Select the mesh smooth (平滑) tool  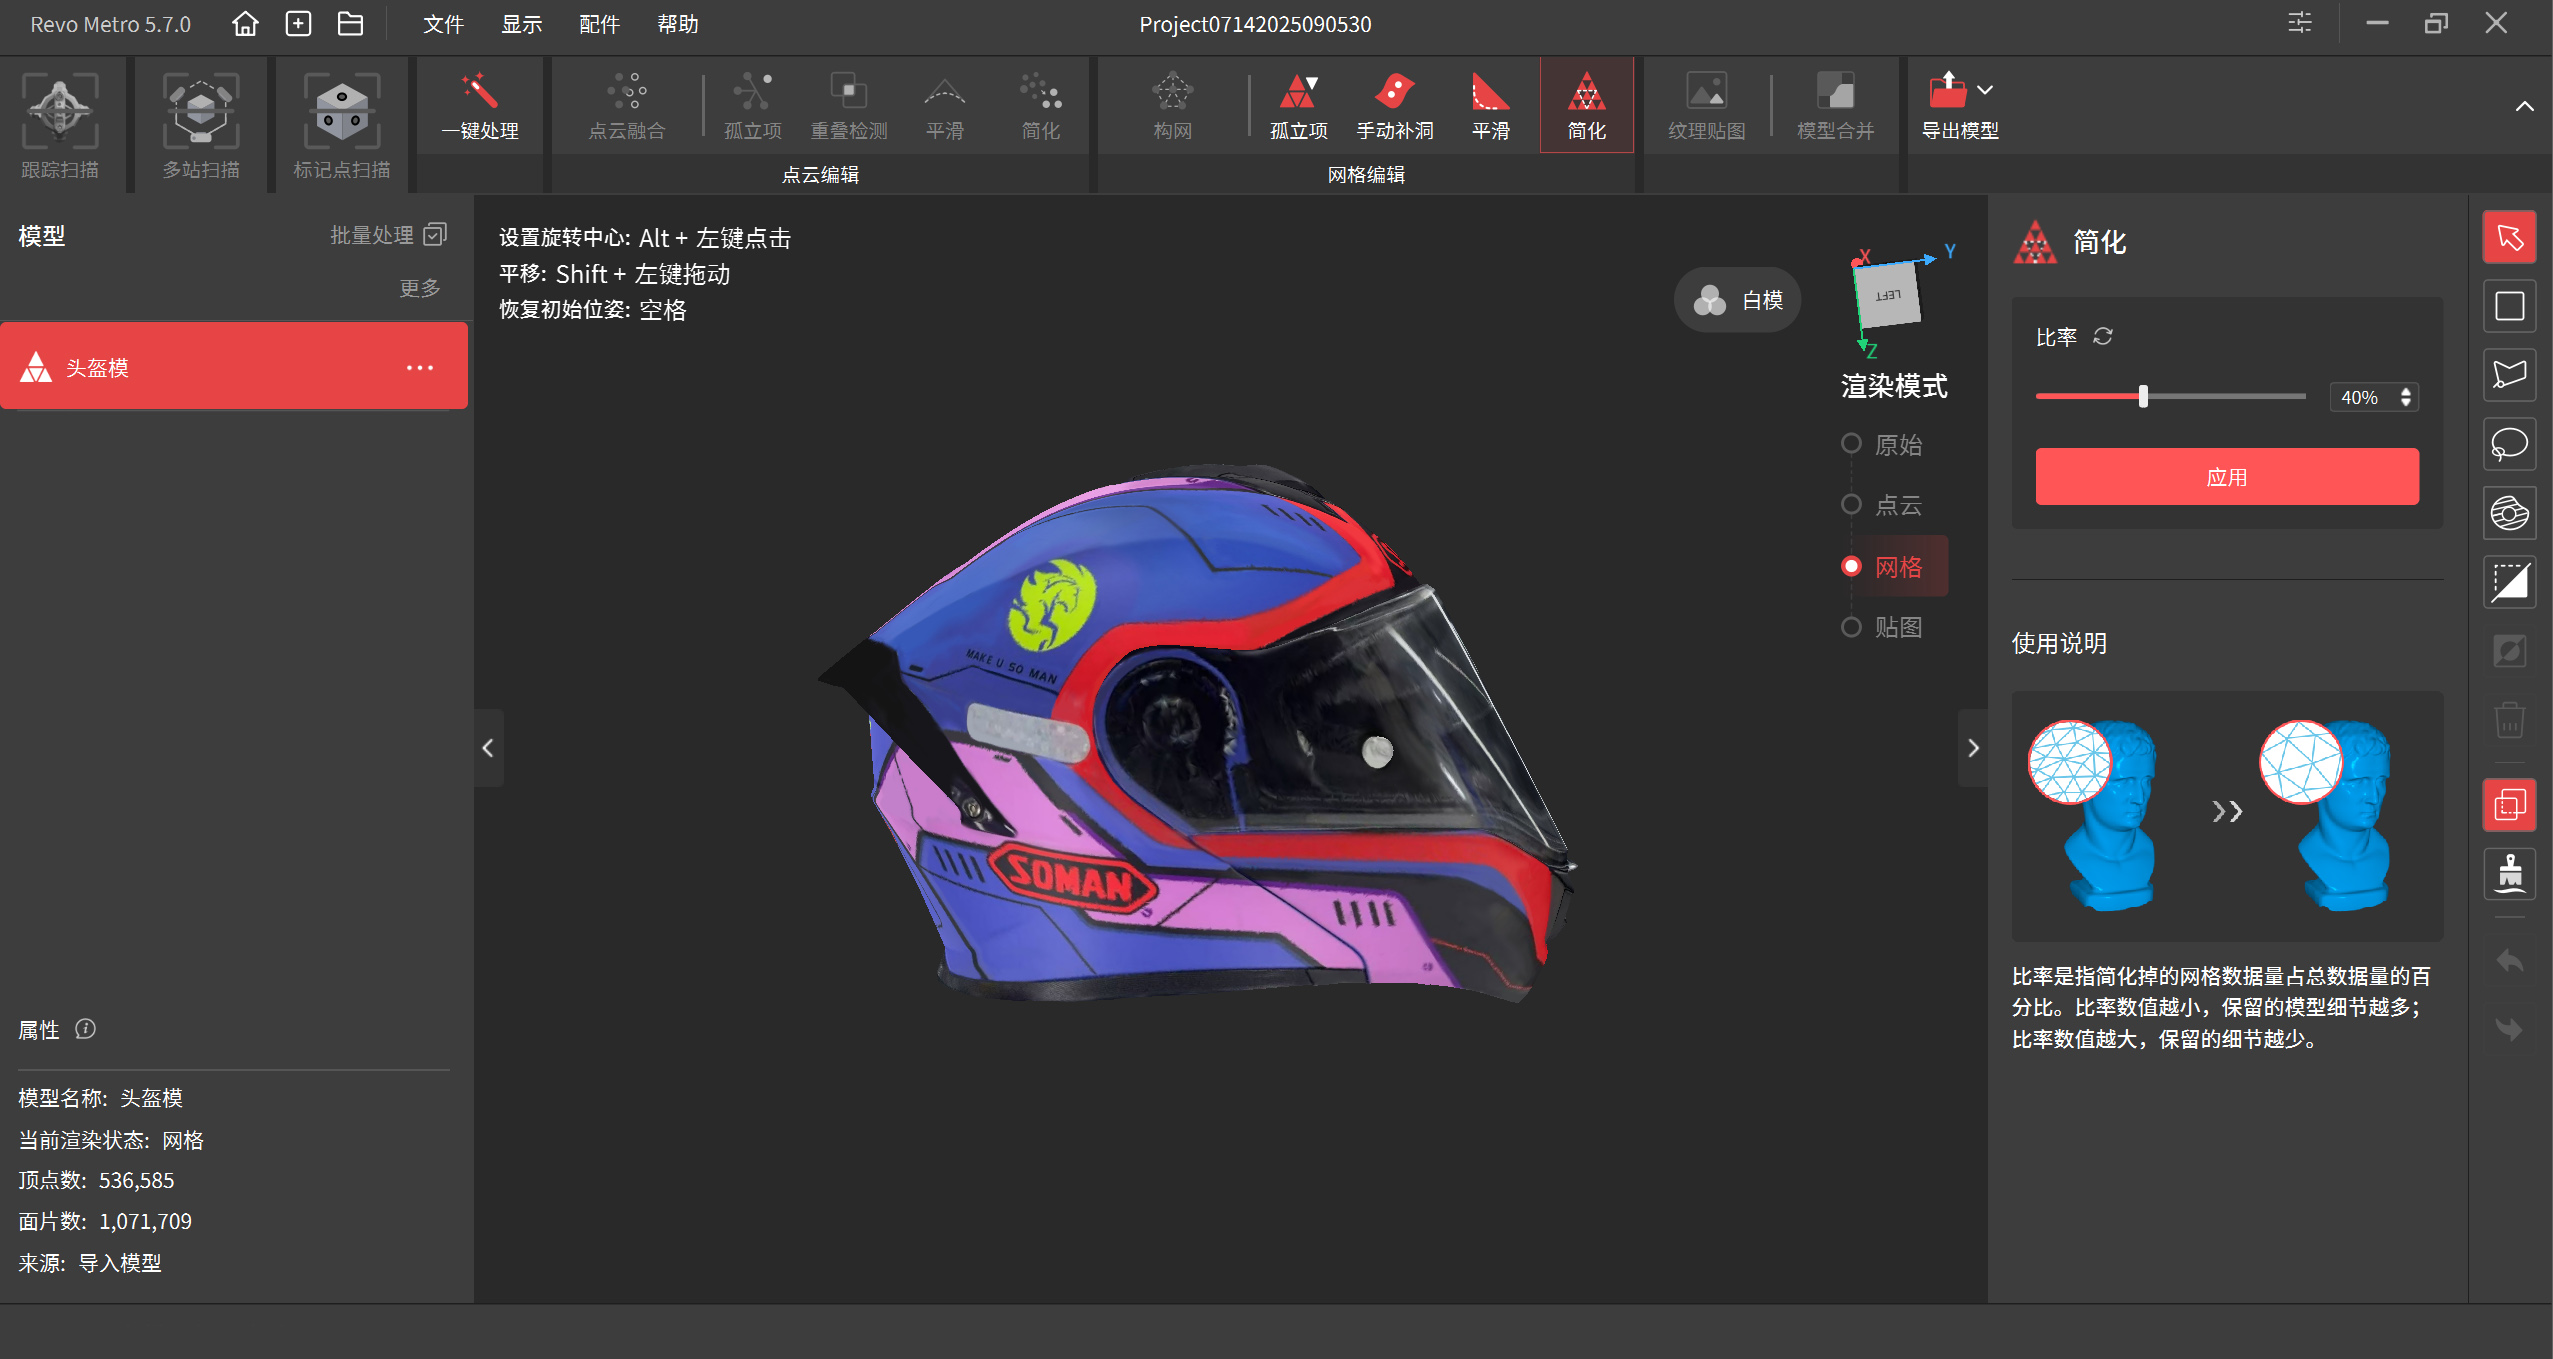point(1490,106)
